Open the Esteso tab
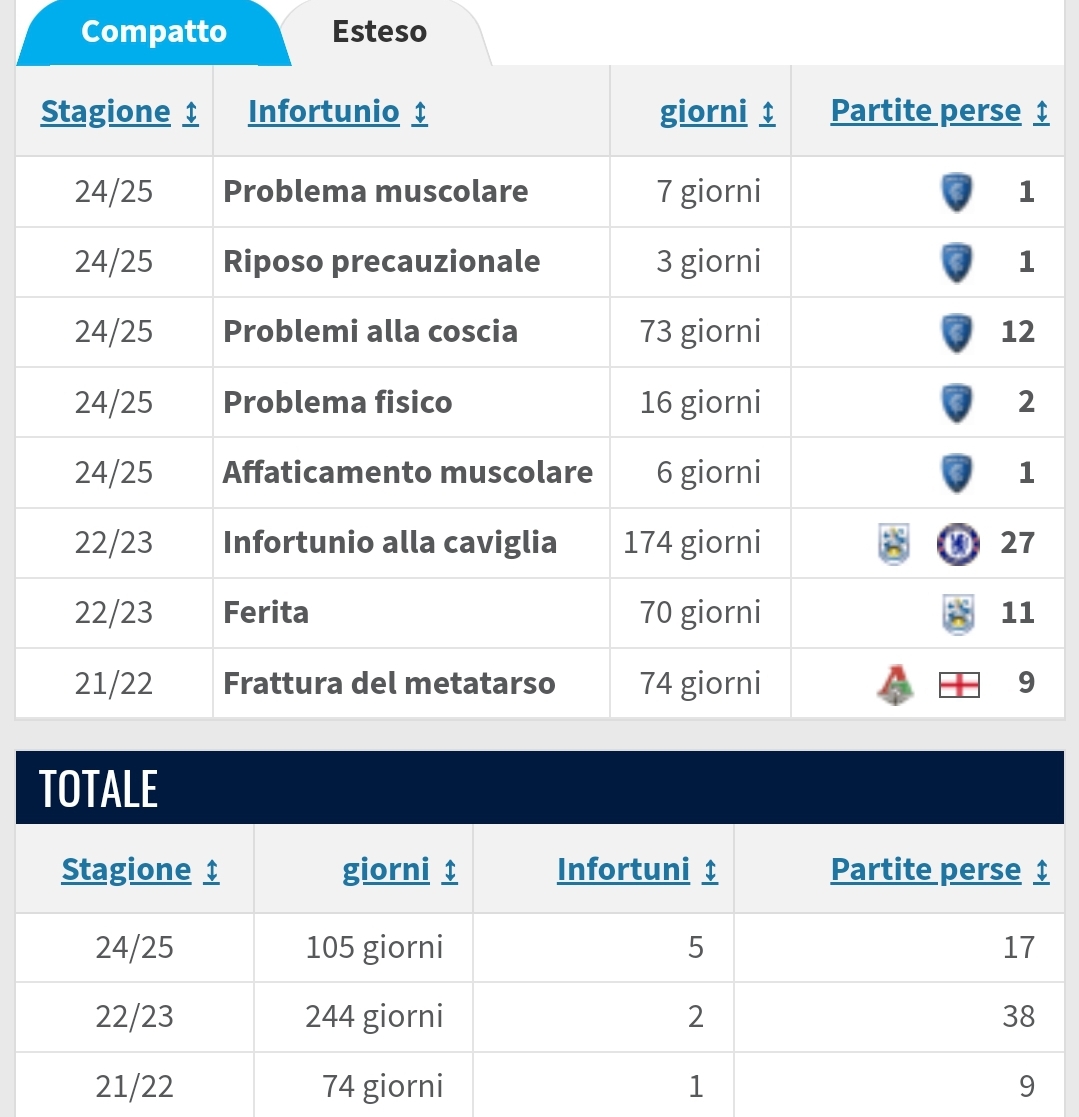 click(379, 32)
